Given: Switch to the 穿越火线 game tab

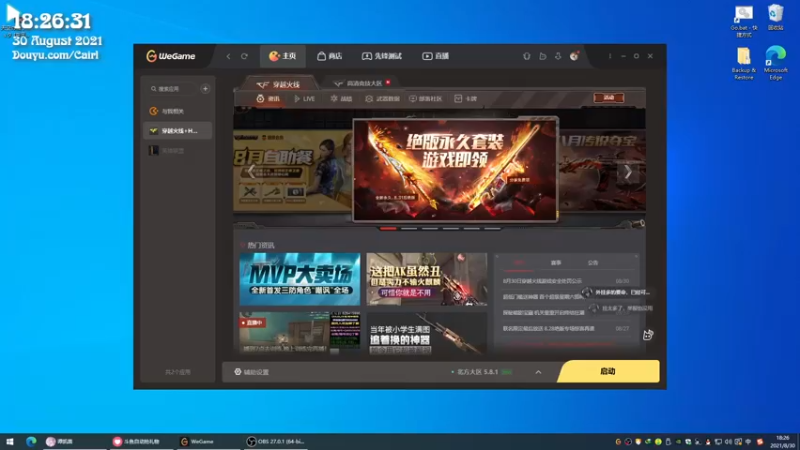Looking at the screenshot, I should 279,84.
